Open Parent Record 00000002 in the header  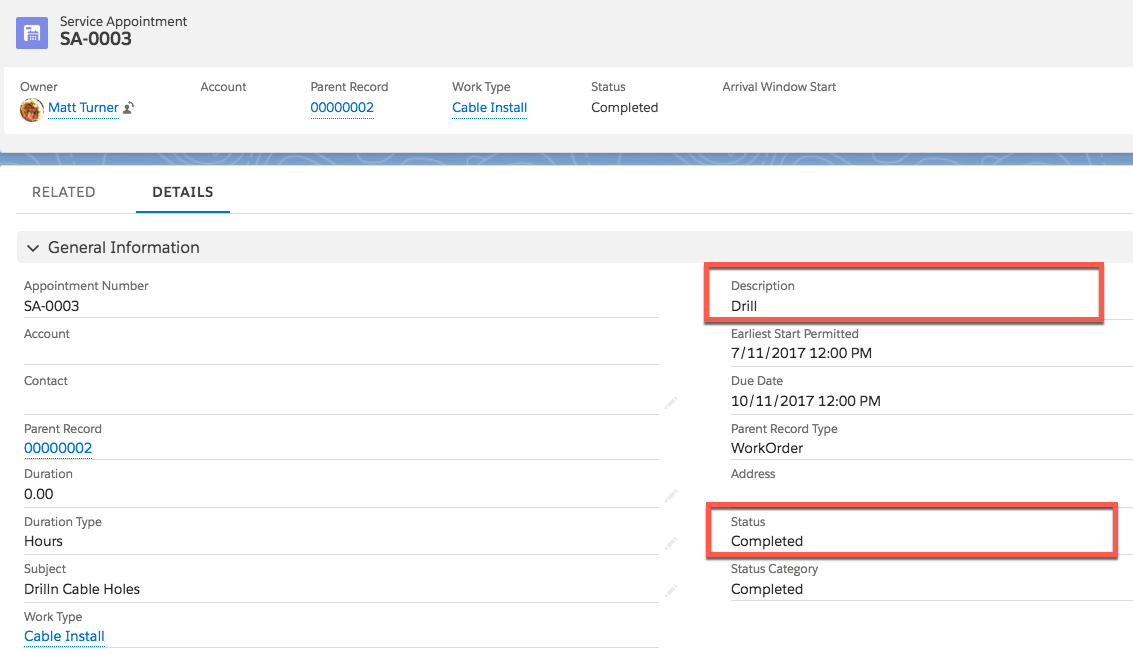[x=342, y=108]
